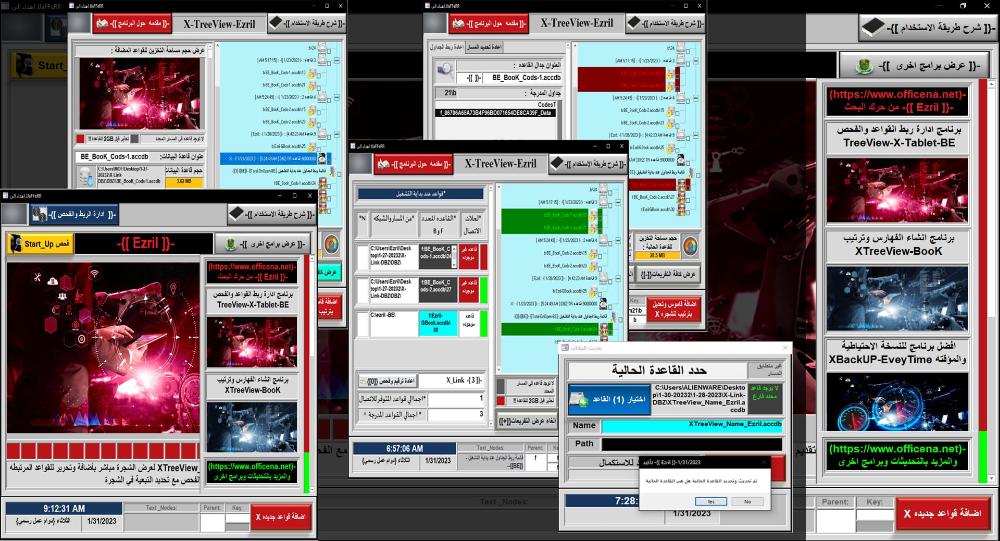
Task: Open شرح طريقة الاستخدام in the middle window
Action: point(587,164)
